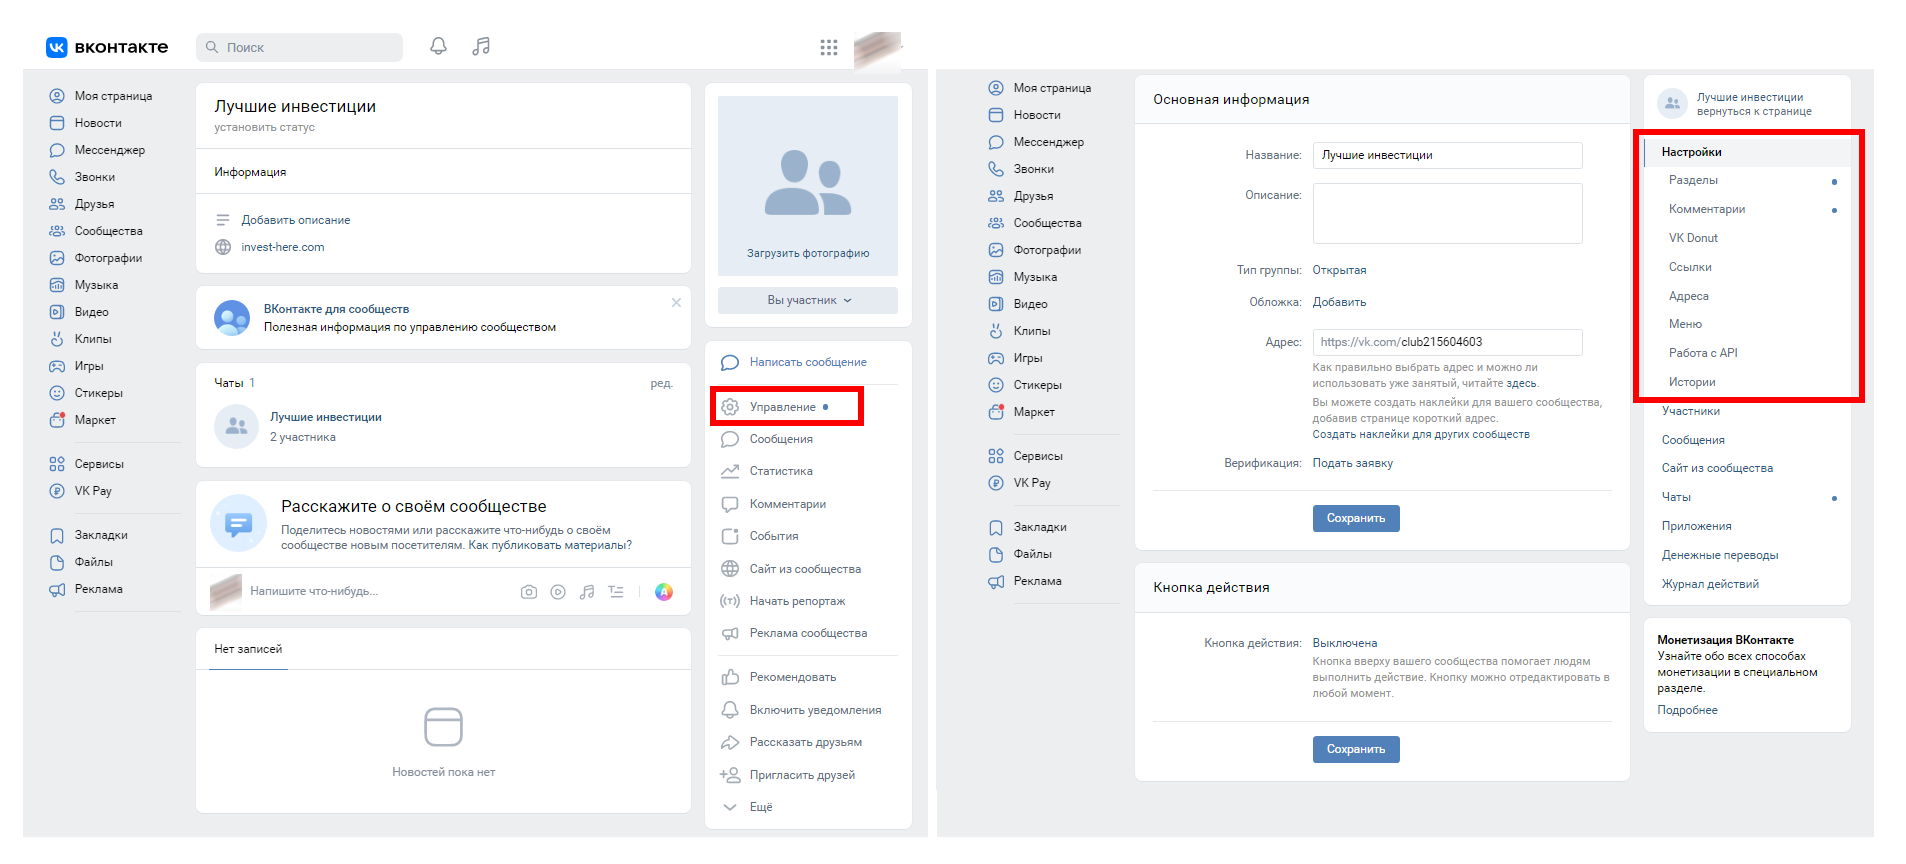Open Клипы in the community page sidebar

93,339
